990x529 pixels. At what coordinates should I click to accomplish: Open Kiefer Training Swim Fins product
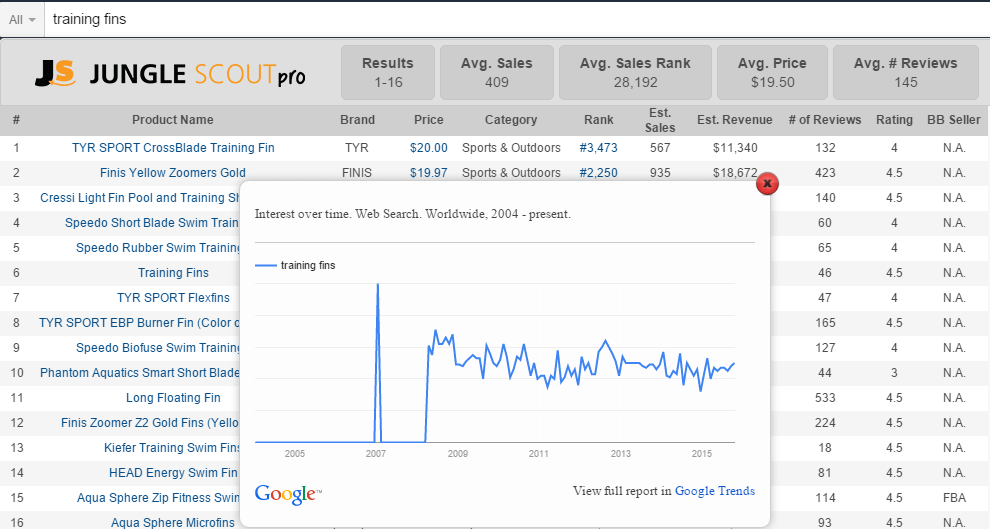pyautogui.click(x=172, y=448)
